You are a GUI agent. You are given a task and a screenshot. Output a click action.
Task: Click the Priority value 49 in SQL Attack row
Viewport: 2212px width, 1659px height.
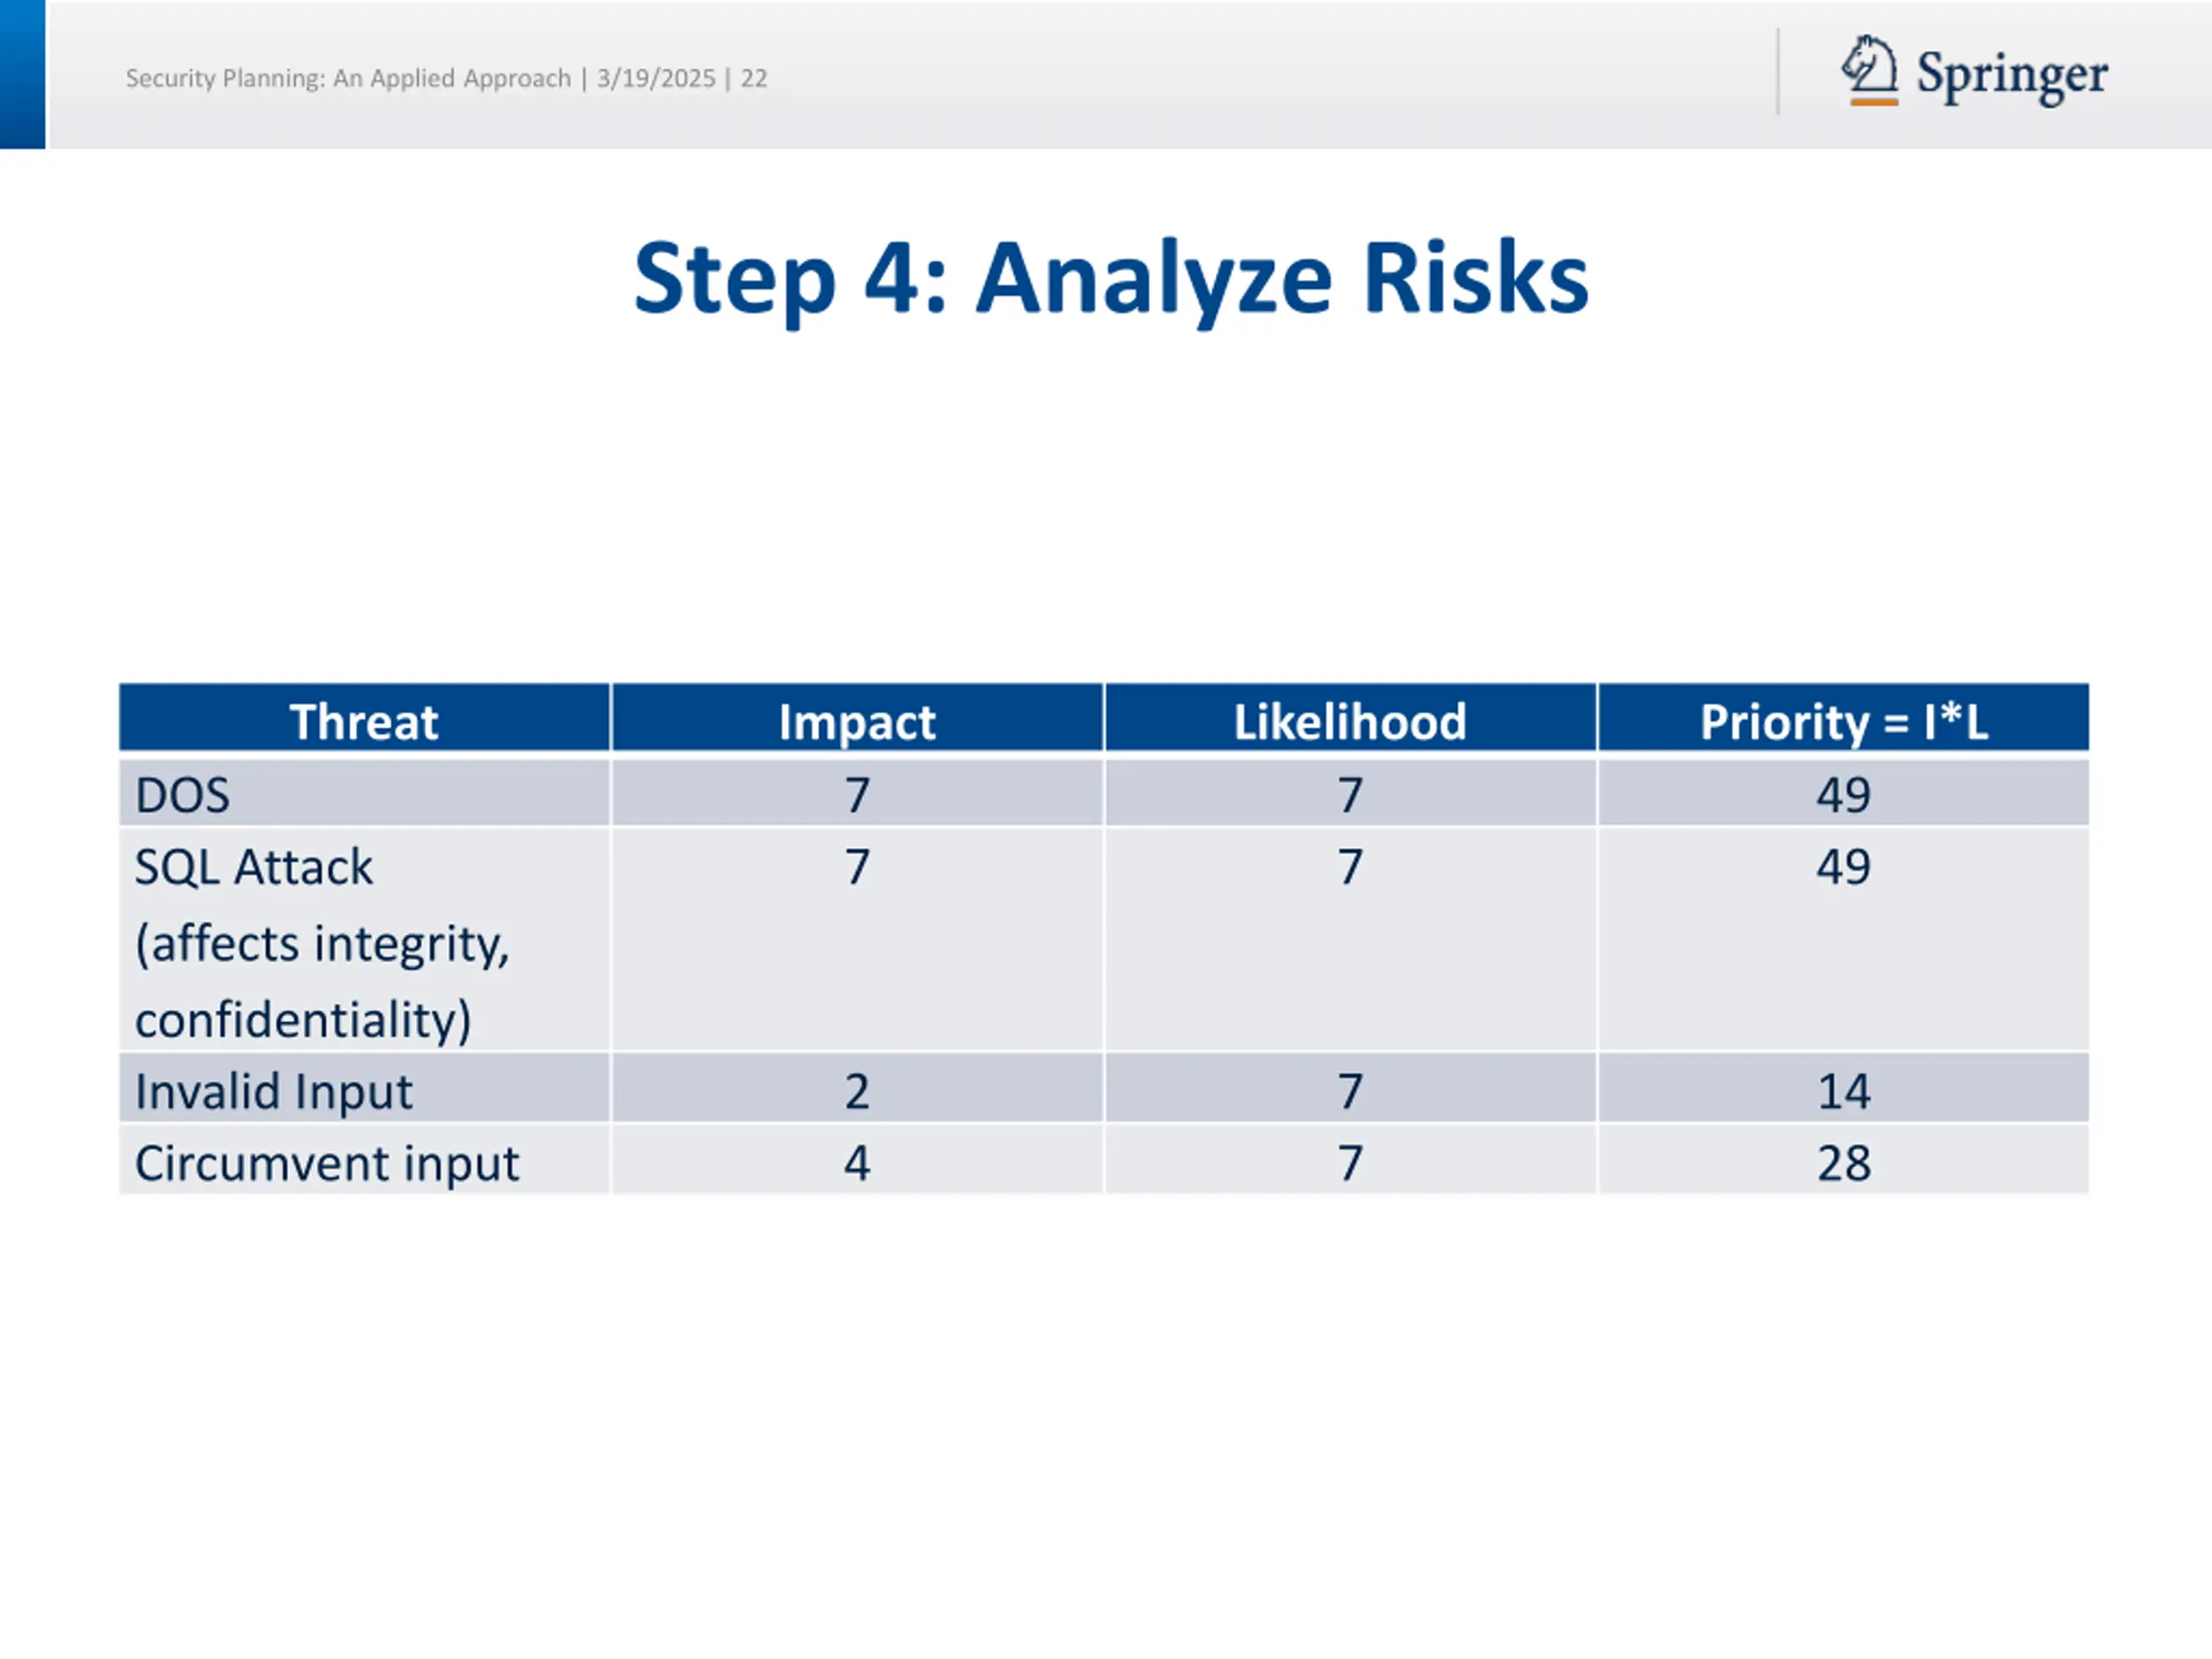click(1844, 867)
